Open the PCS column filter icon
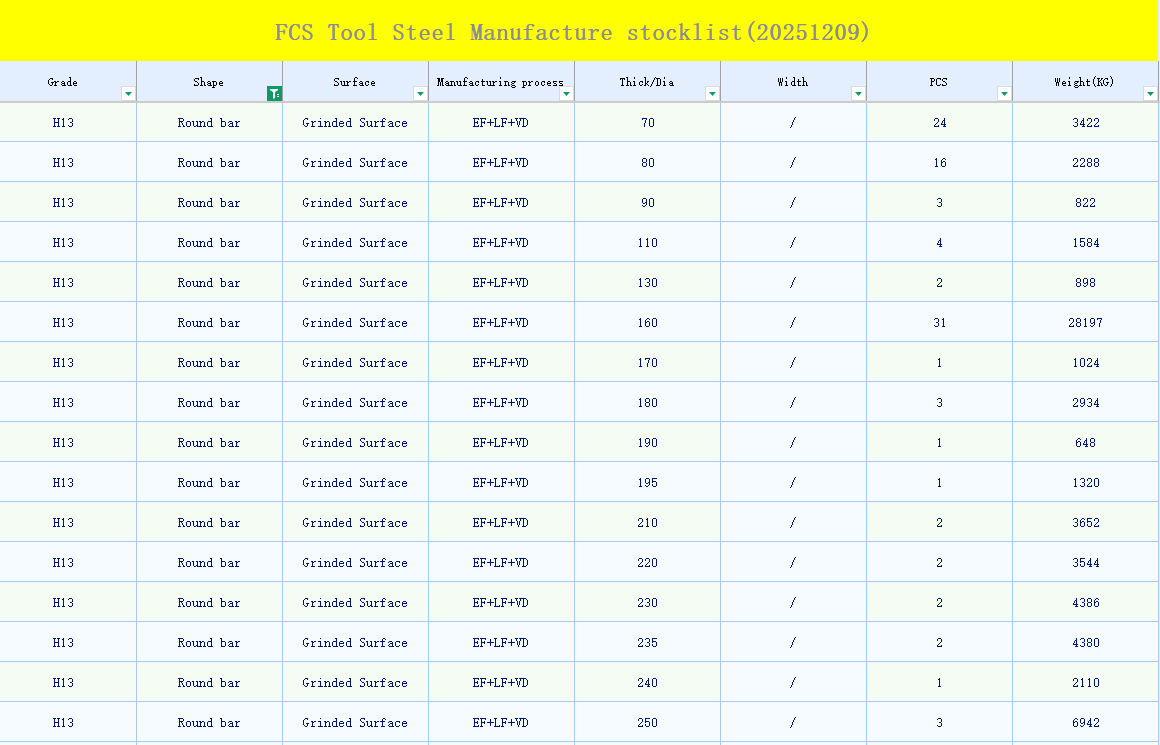Image resolution: width=1160 pixels, height=745 pixels. click(x=1004, y=93)
